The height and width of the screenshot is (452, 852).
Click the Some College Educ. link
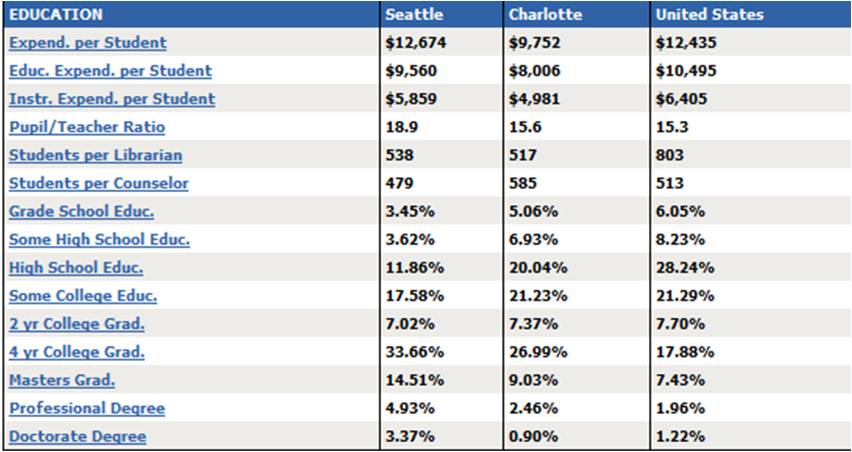(83, 296)
